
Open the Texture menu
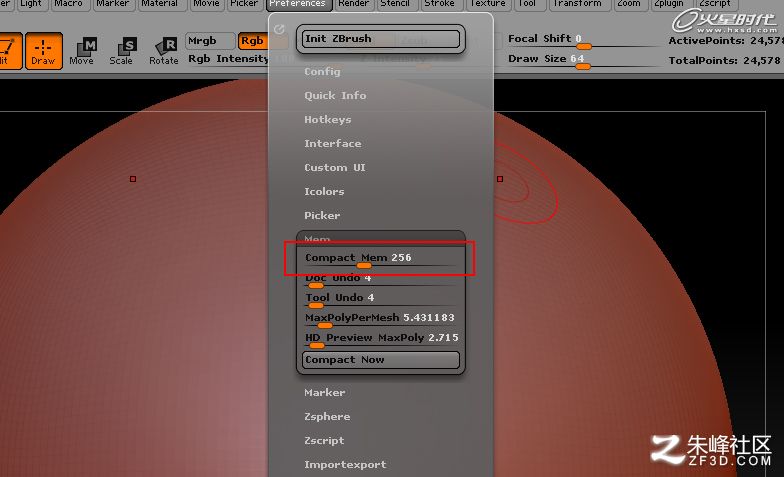(x=487, y=4)
